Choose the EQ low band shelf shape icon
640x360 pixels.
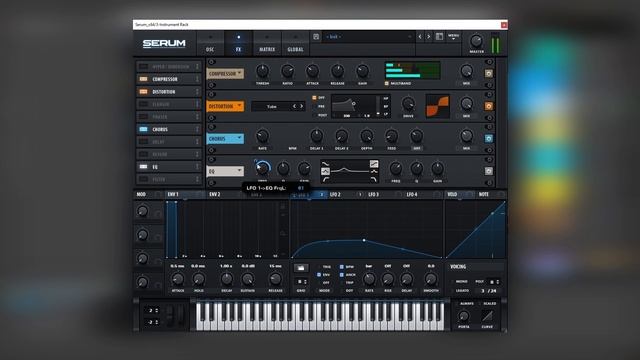tap(325, 164)
